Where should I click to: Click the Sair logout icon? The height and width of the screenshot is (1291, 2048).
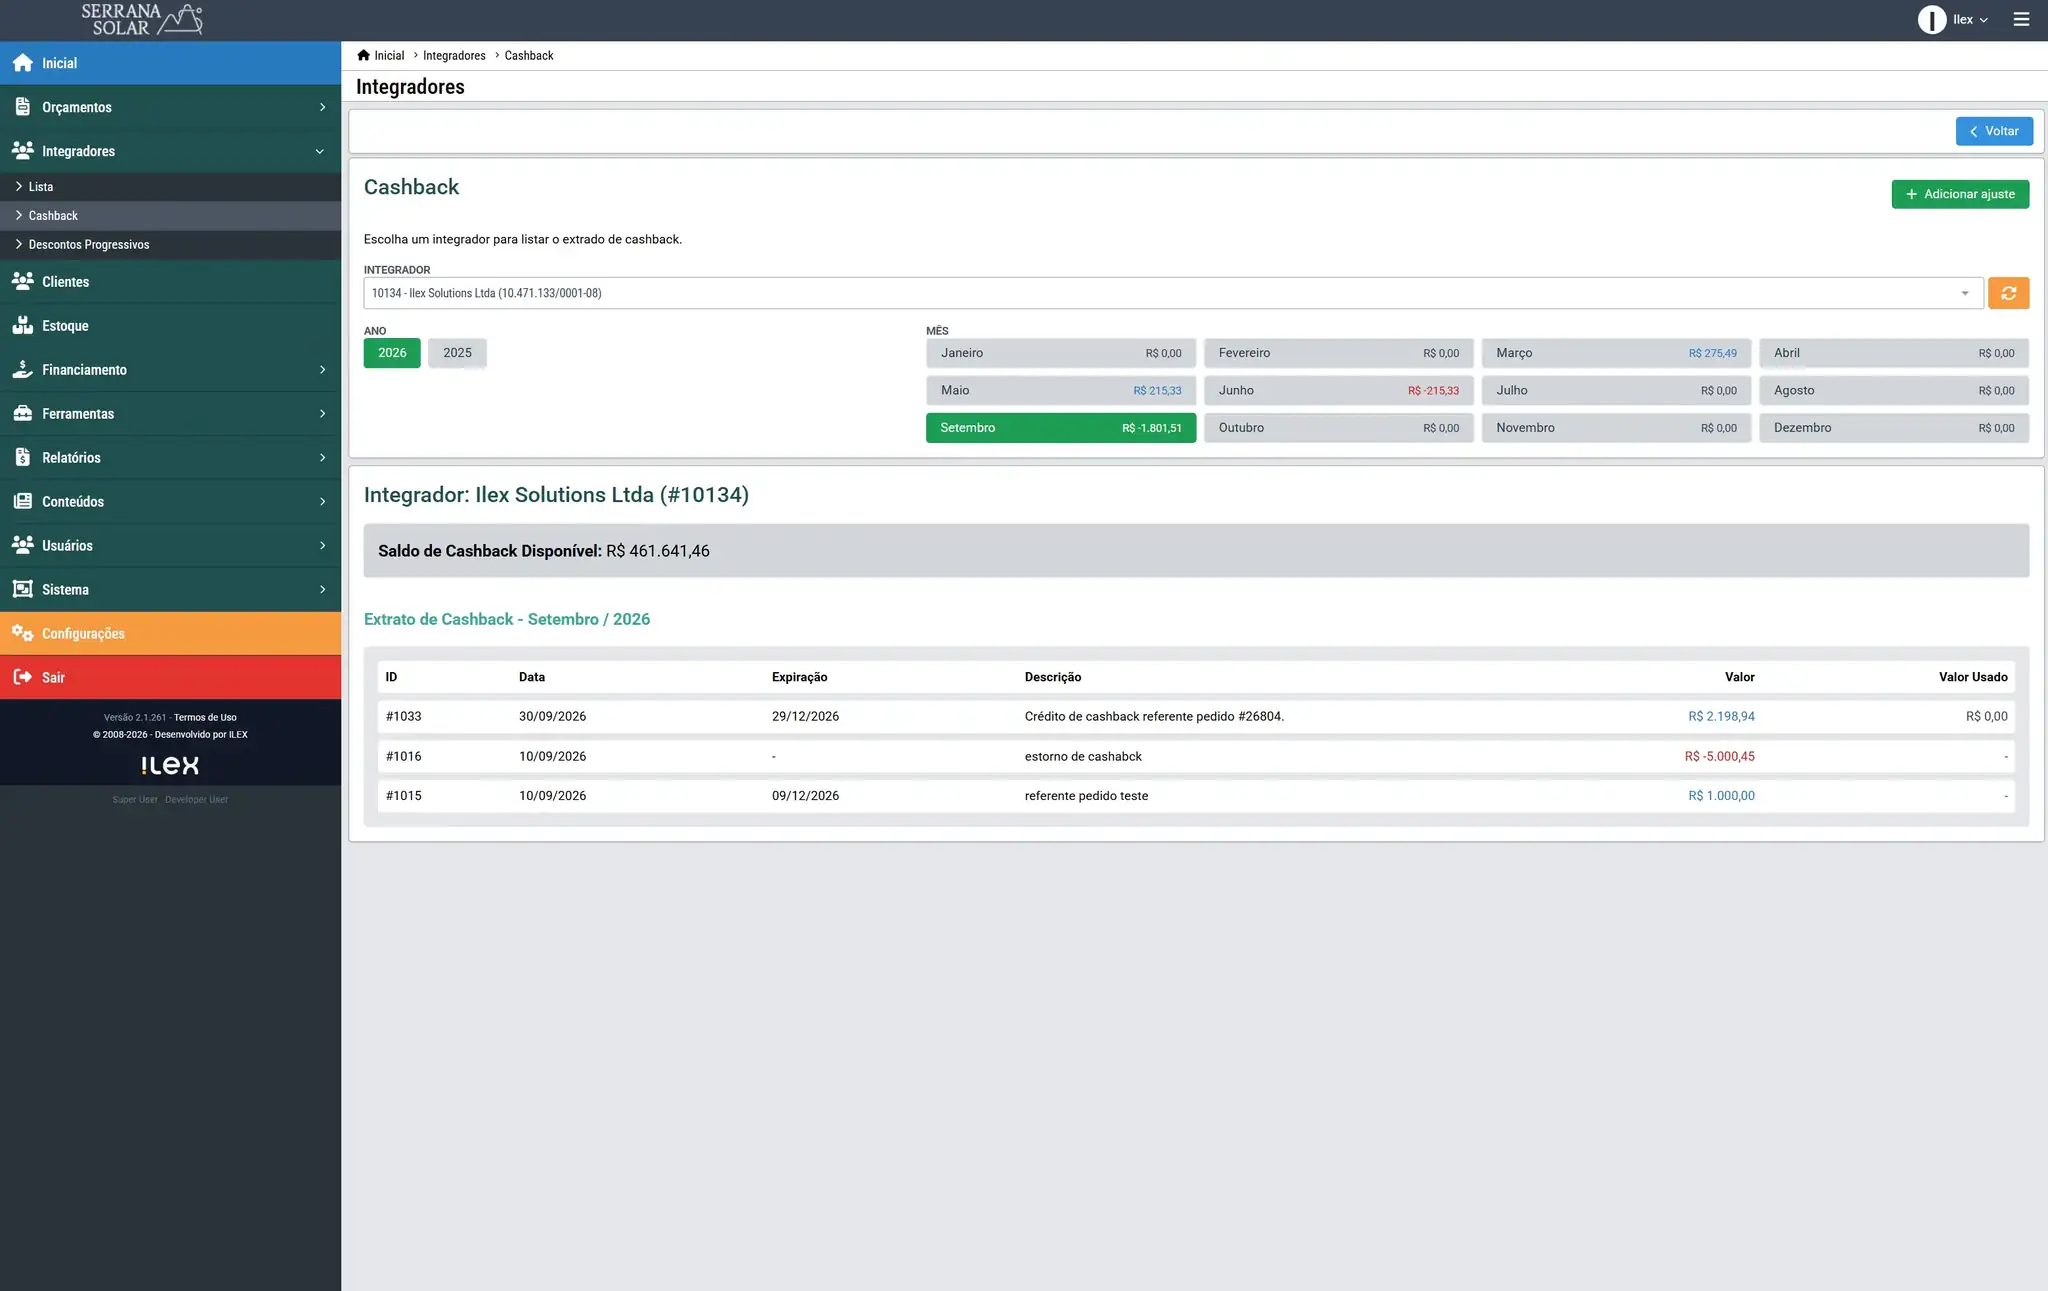(23, 677)
